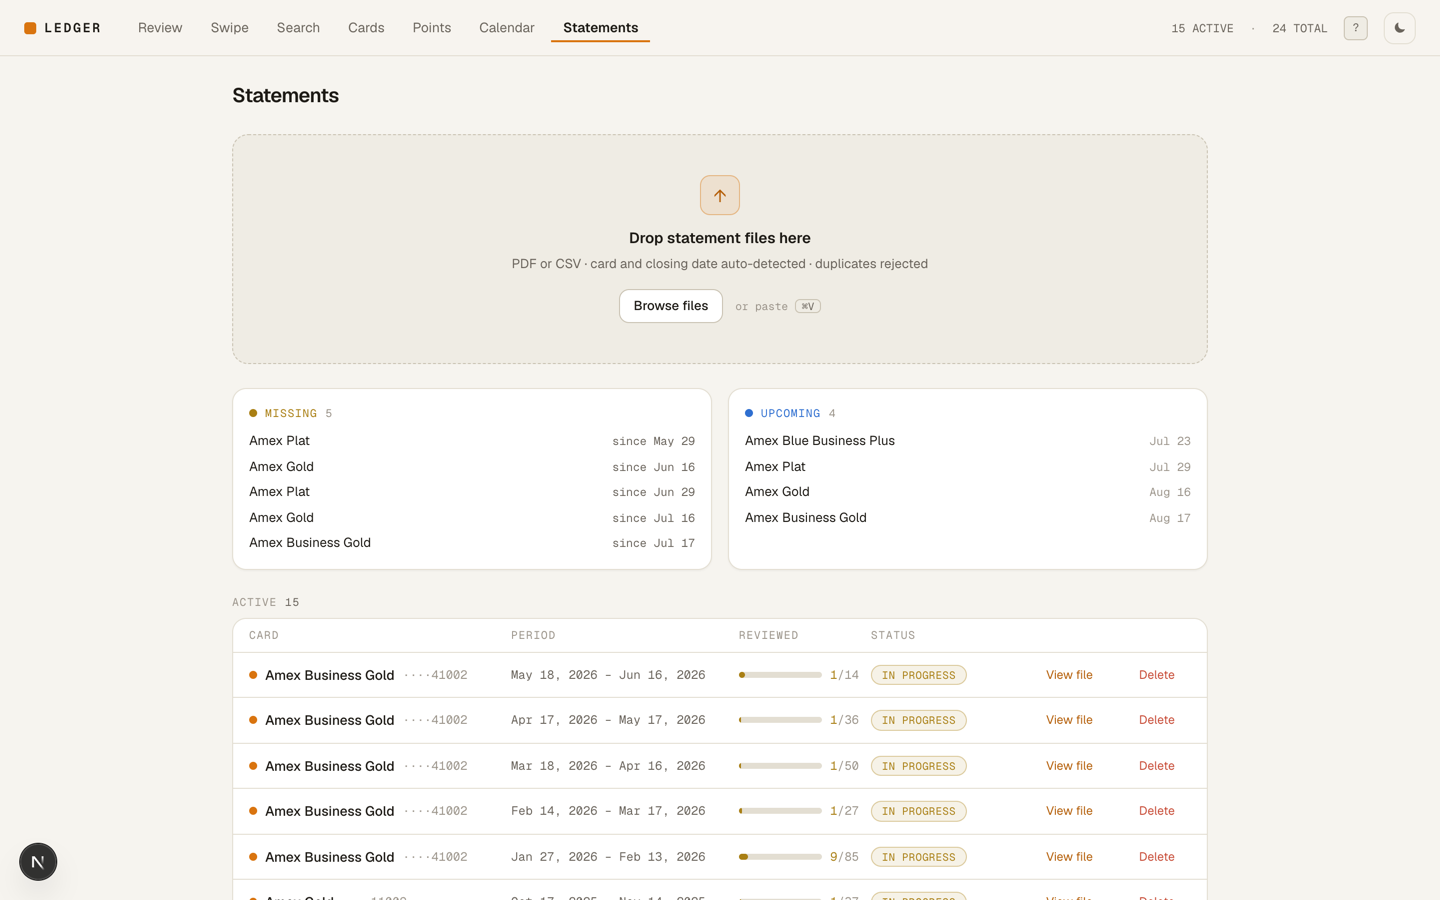Click the Ledger orange logo square
1440x900 pixels.
click(x=30, y=28)
